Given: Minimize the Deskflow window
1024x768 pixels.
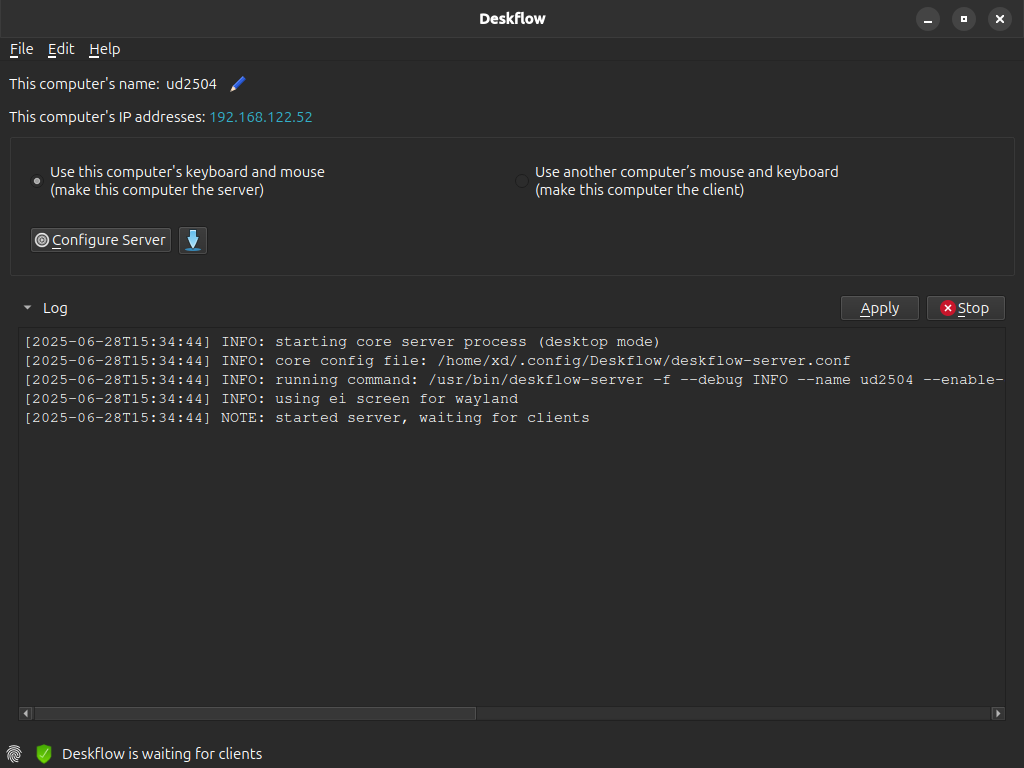Looking at the screenshot, I should pyautogui.click(x=927, y=19).
